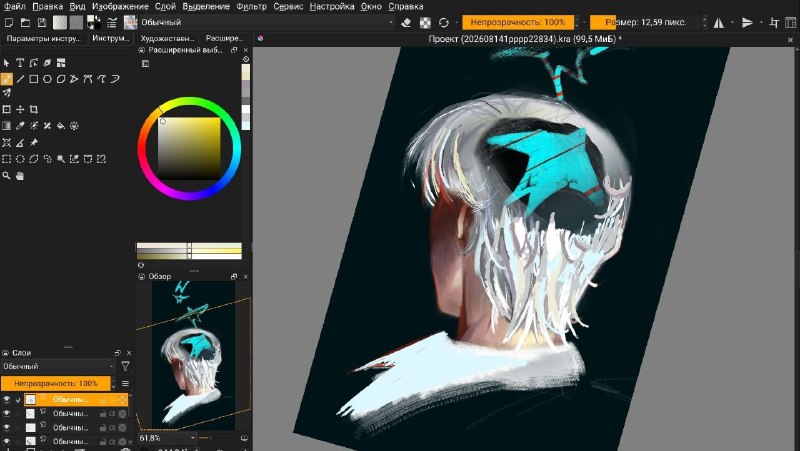
Task: Open the layer blending mode dropdown
Action: point(58,366)
